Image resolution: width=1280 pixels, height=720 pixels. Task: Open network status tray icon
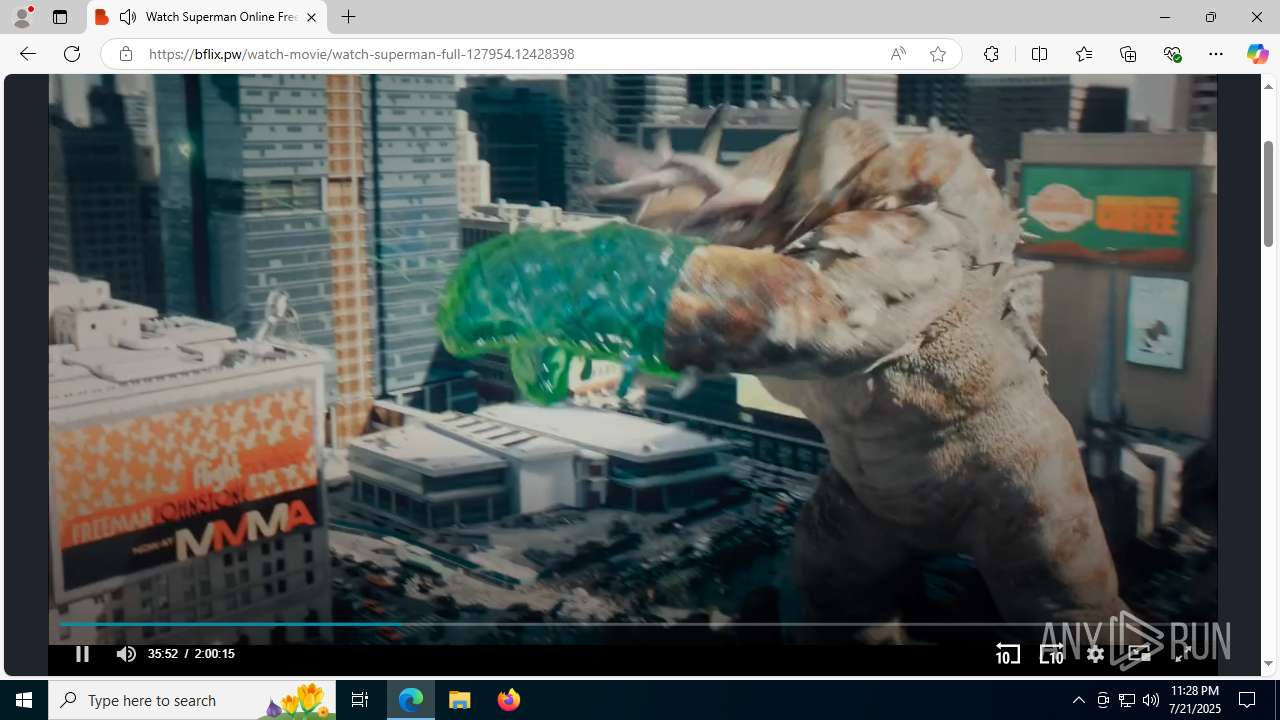(x=1127, y=700)
